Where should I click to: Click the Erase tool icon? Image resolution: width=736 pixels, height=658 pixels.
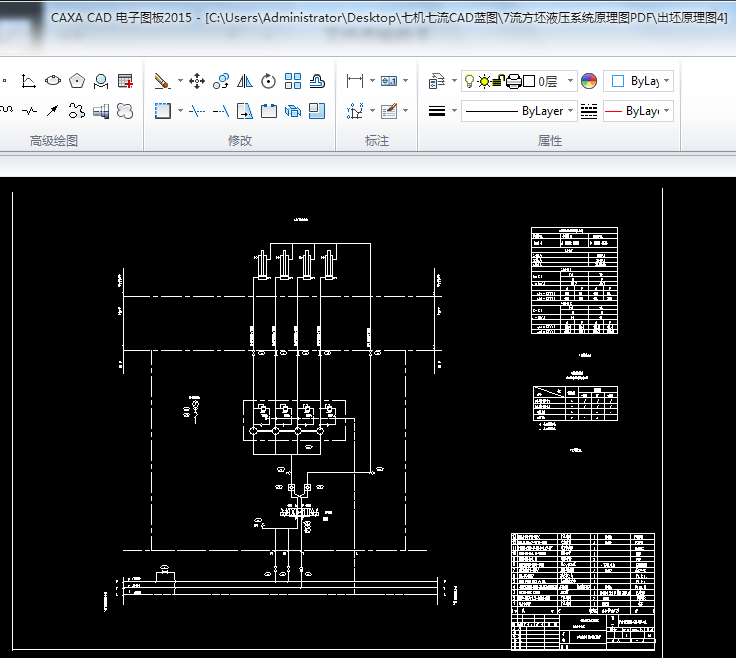163,81
